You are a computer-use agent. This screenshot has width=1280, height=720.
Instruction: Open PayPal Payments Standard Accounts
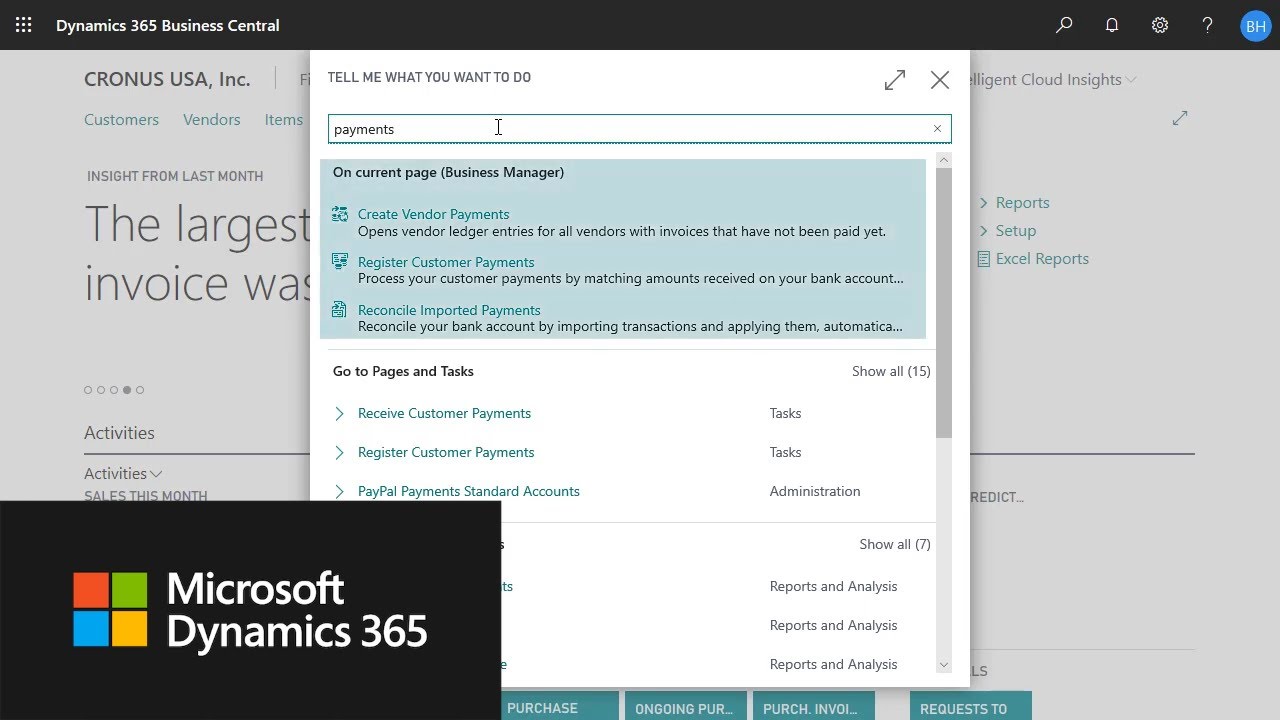coord(468,491)
